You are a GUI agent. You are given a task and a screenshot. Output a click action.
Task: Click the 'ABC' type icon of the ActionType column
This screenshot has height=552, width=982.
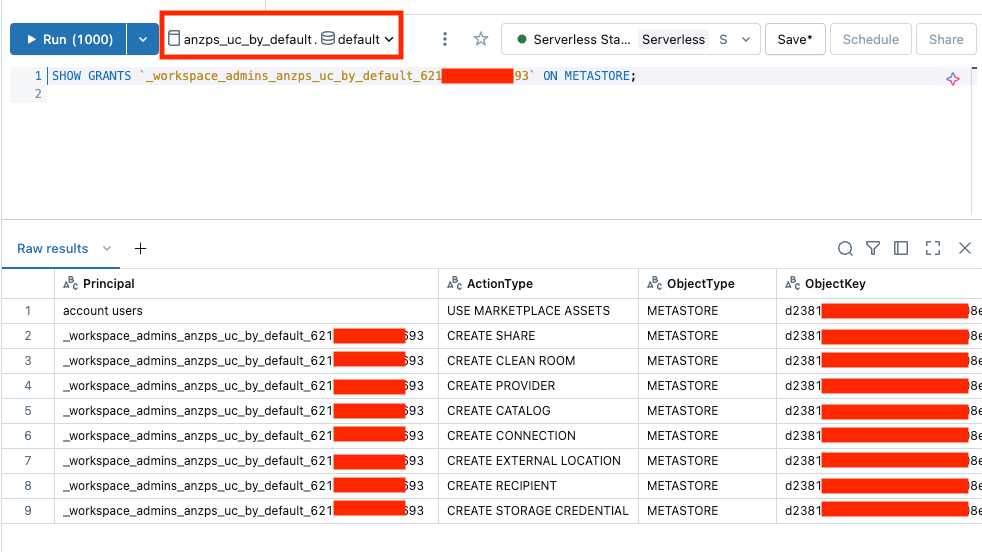point(455,283)
